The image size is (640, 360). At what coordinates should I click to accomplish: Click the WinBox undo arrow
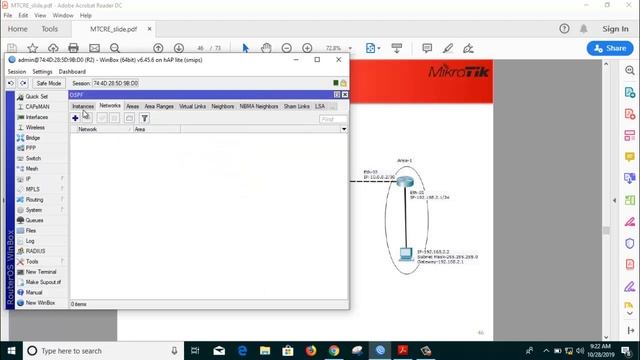[11, 83]
